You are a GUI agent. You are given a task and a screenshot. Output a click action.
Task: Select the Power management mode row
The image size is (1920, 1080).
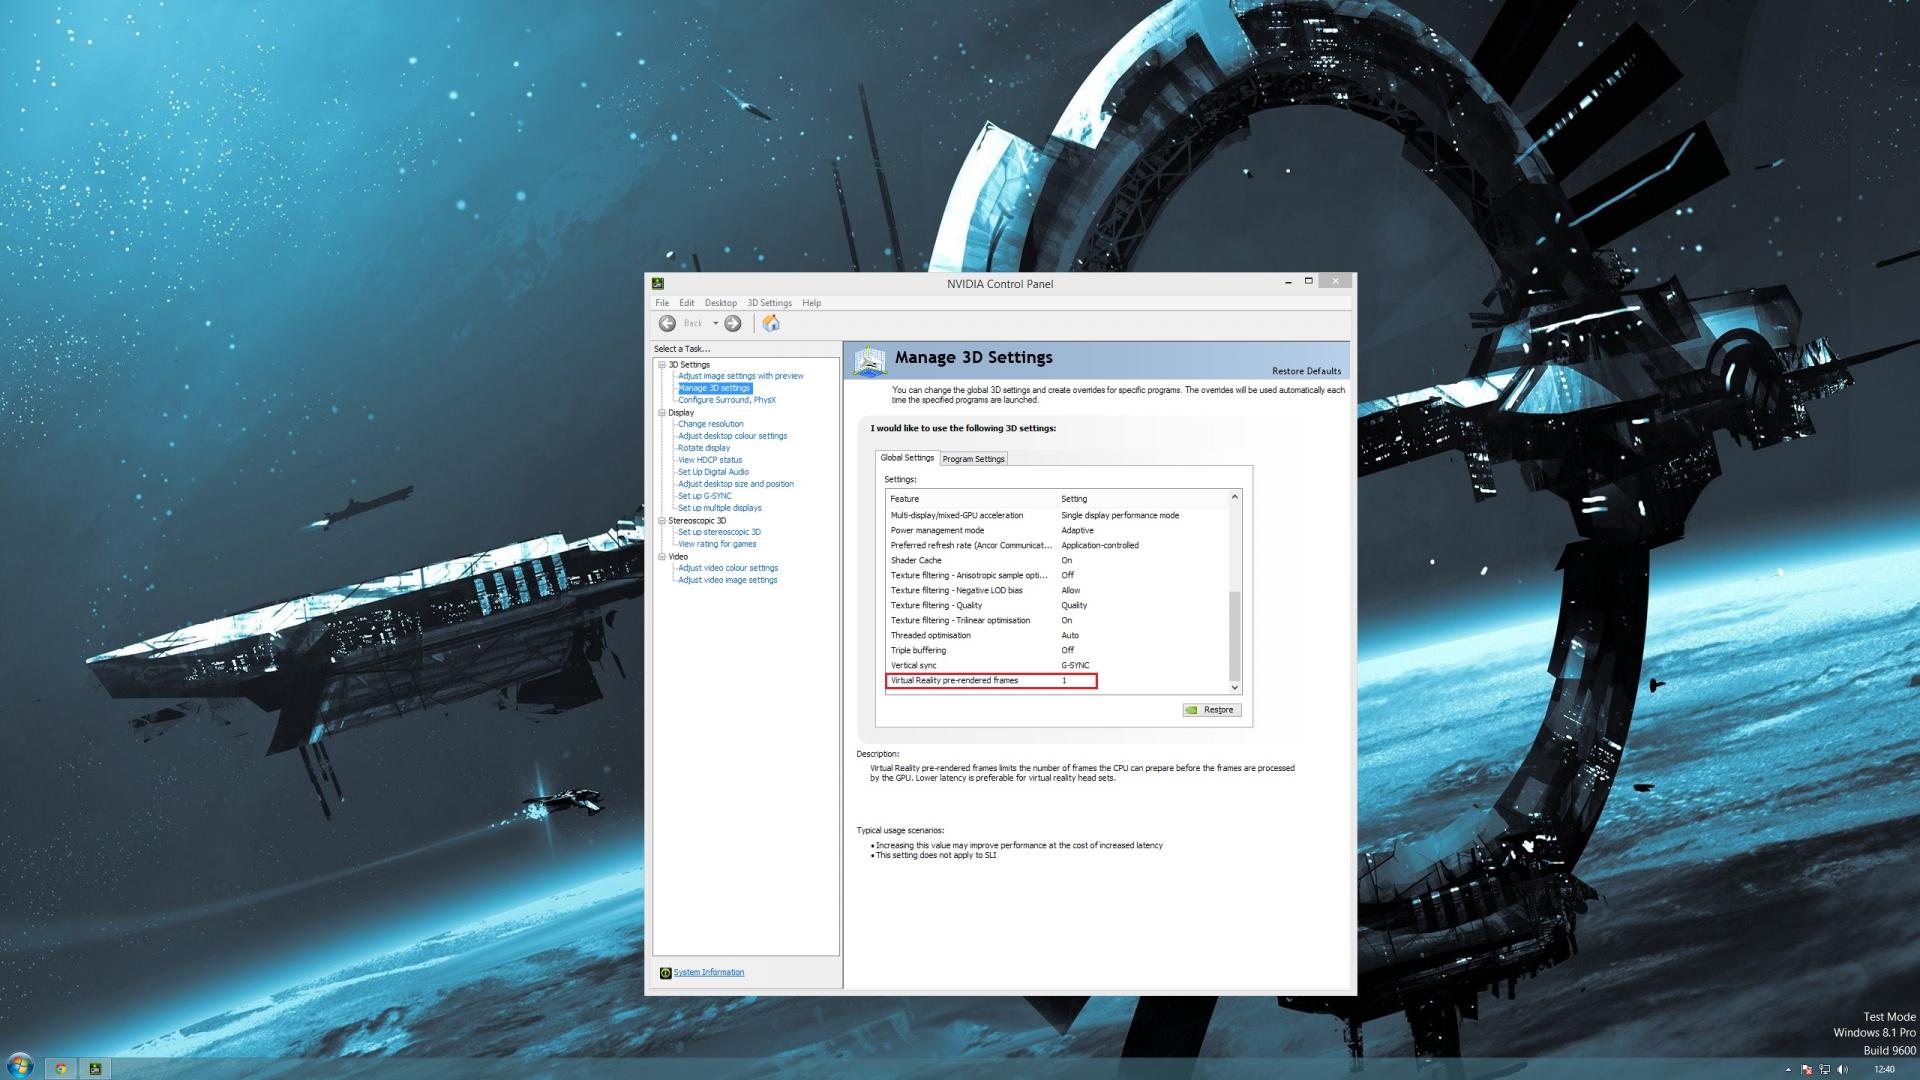[x=1057, y=531]
